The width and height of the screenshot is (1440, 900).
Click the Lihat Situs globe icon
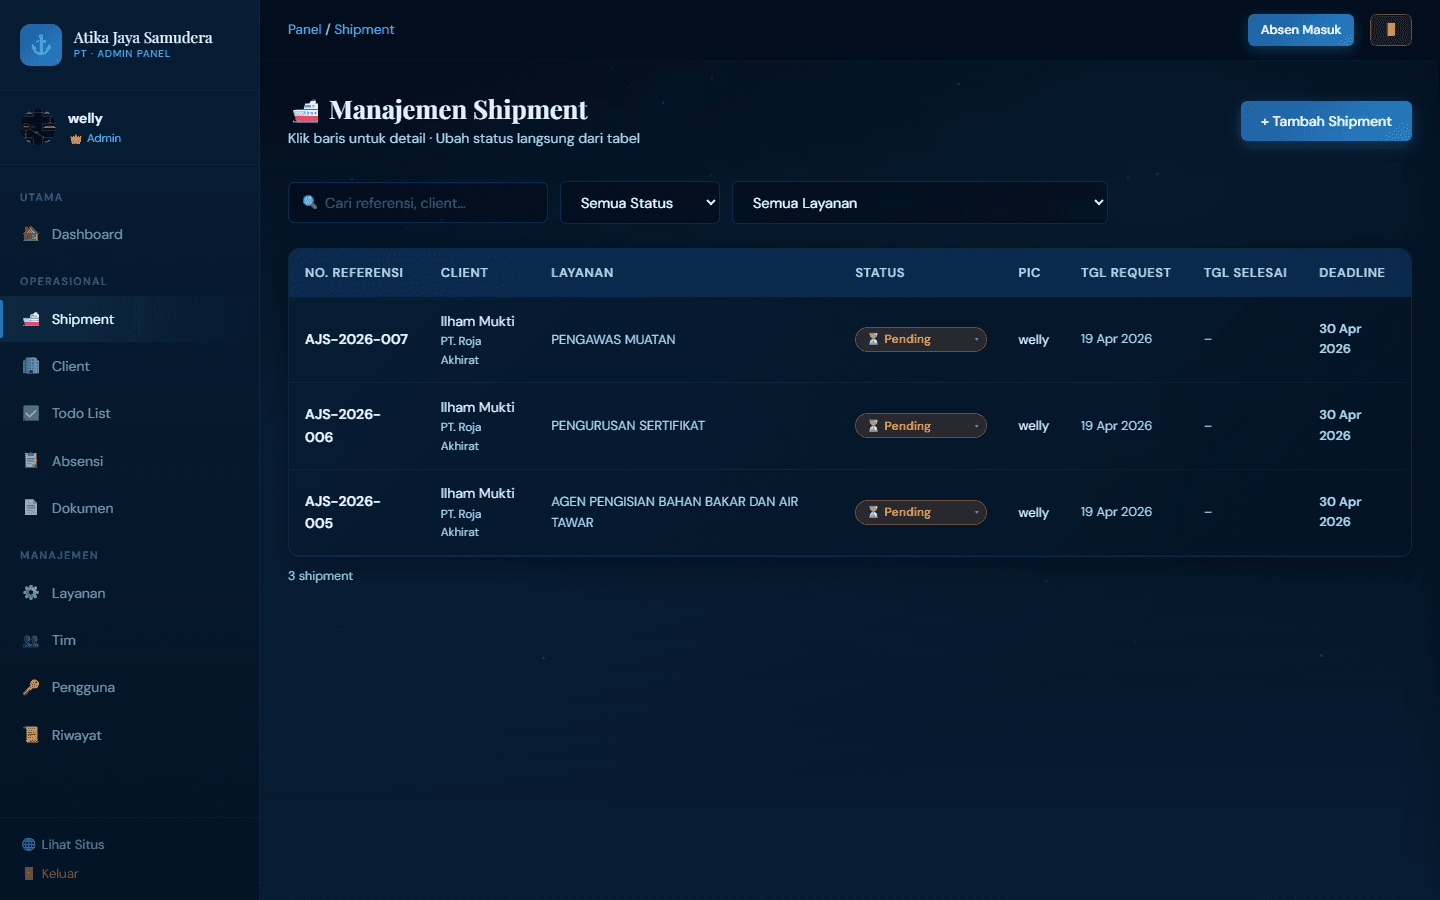(28, 844)
